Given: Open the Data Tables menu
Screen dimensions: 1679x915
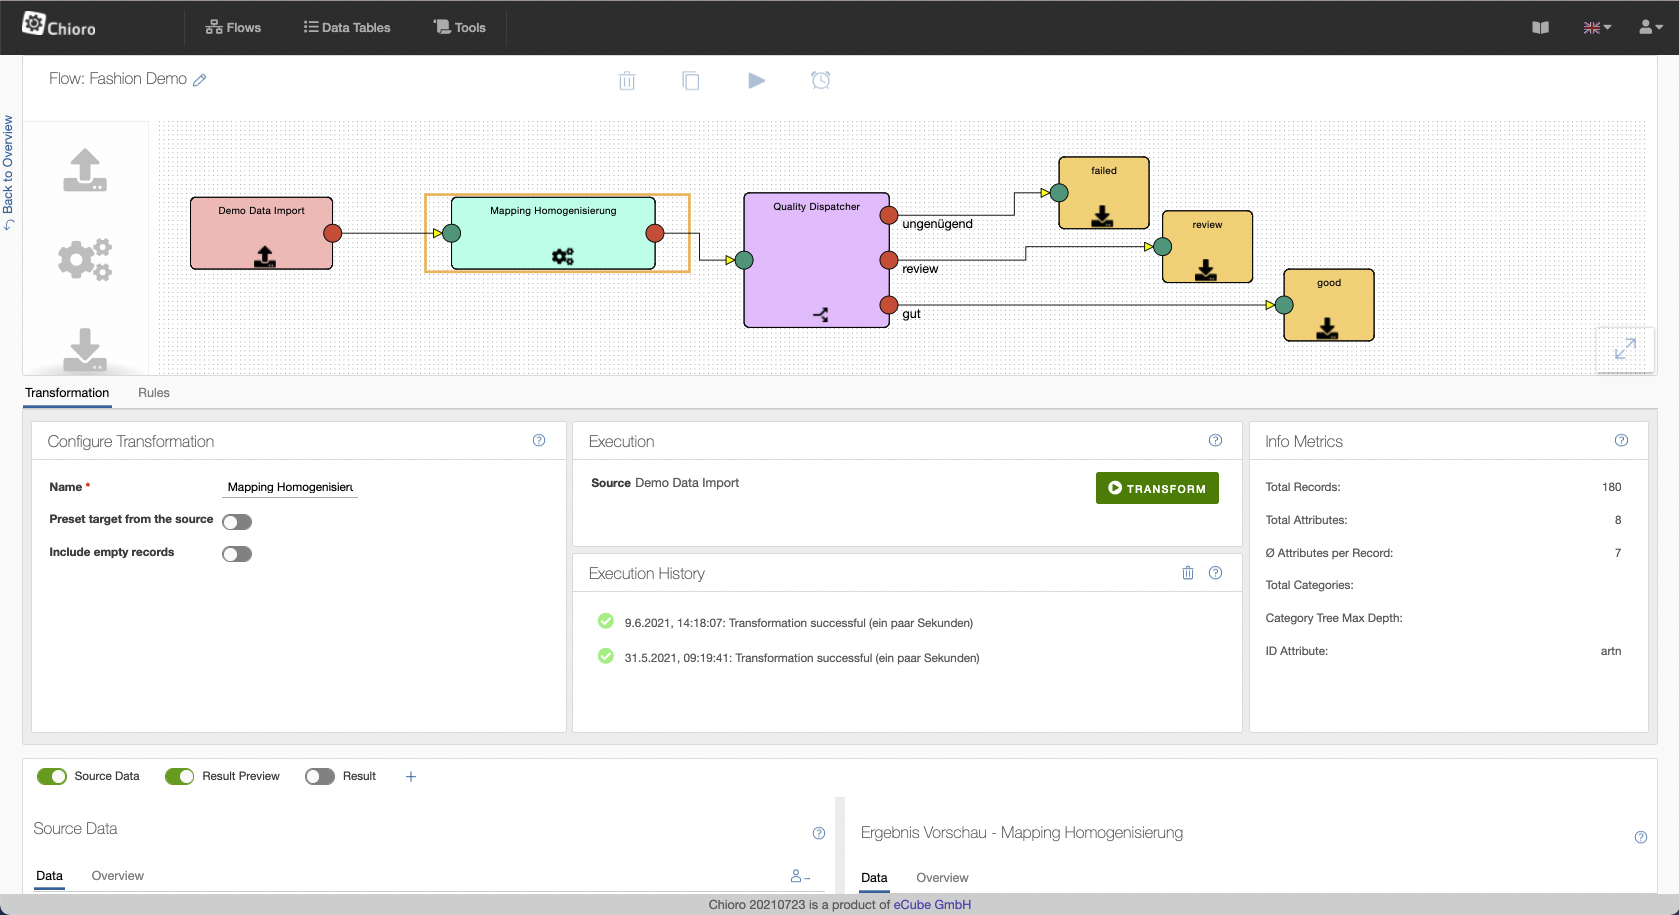Looking at the screenshot, I should pos(347,28).
